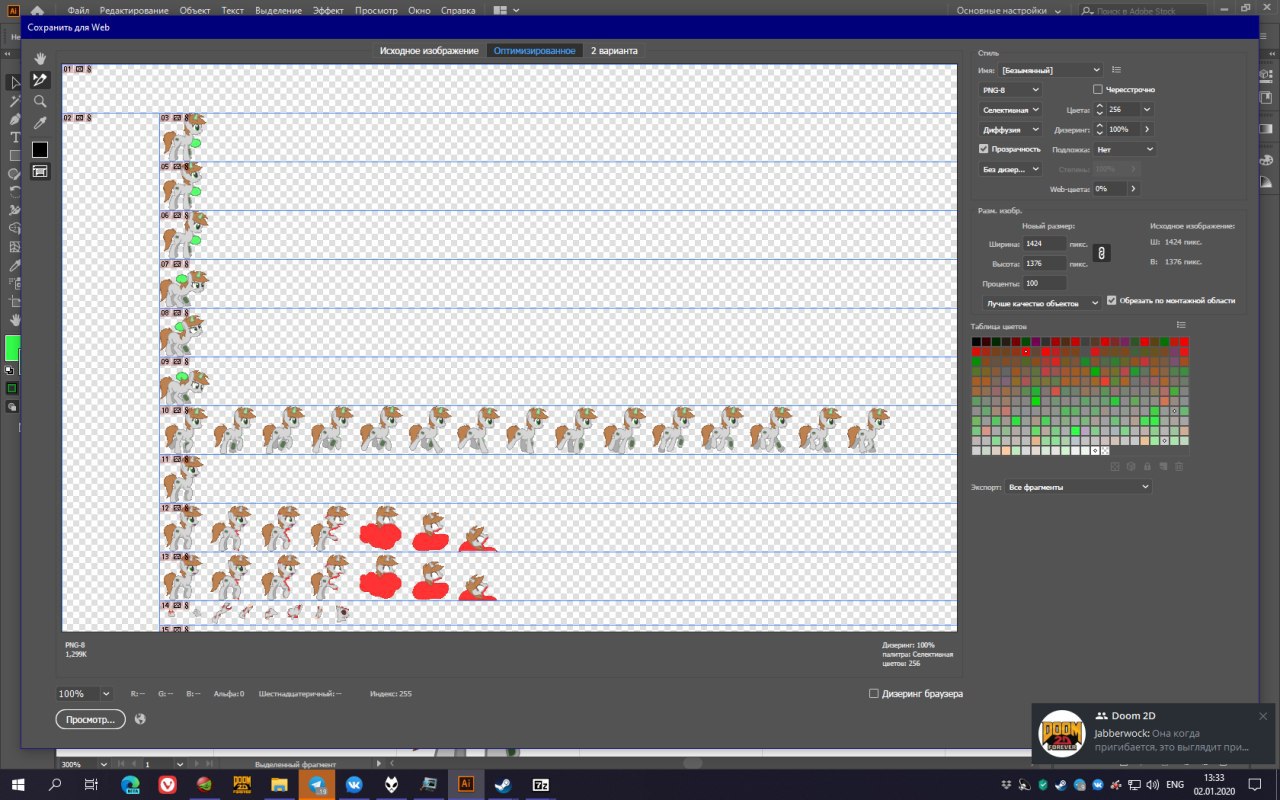Screen dimensions: 1280x800
Task: Open the Диффузия dither method dropdown
Action: tap(1010, 129)
